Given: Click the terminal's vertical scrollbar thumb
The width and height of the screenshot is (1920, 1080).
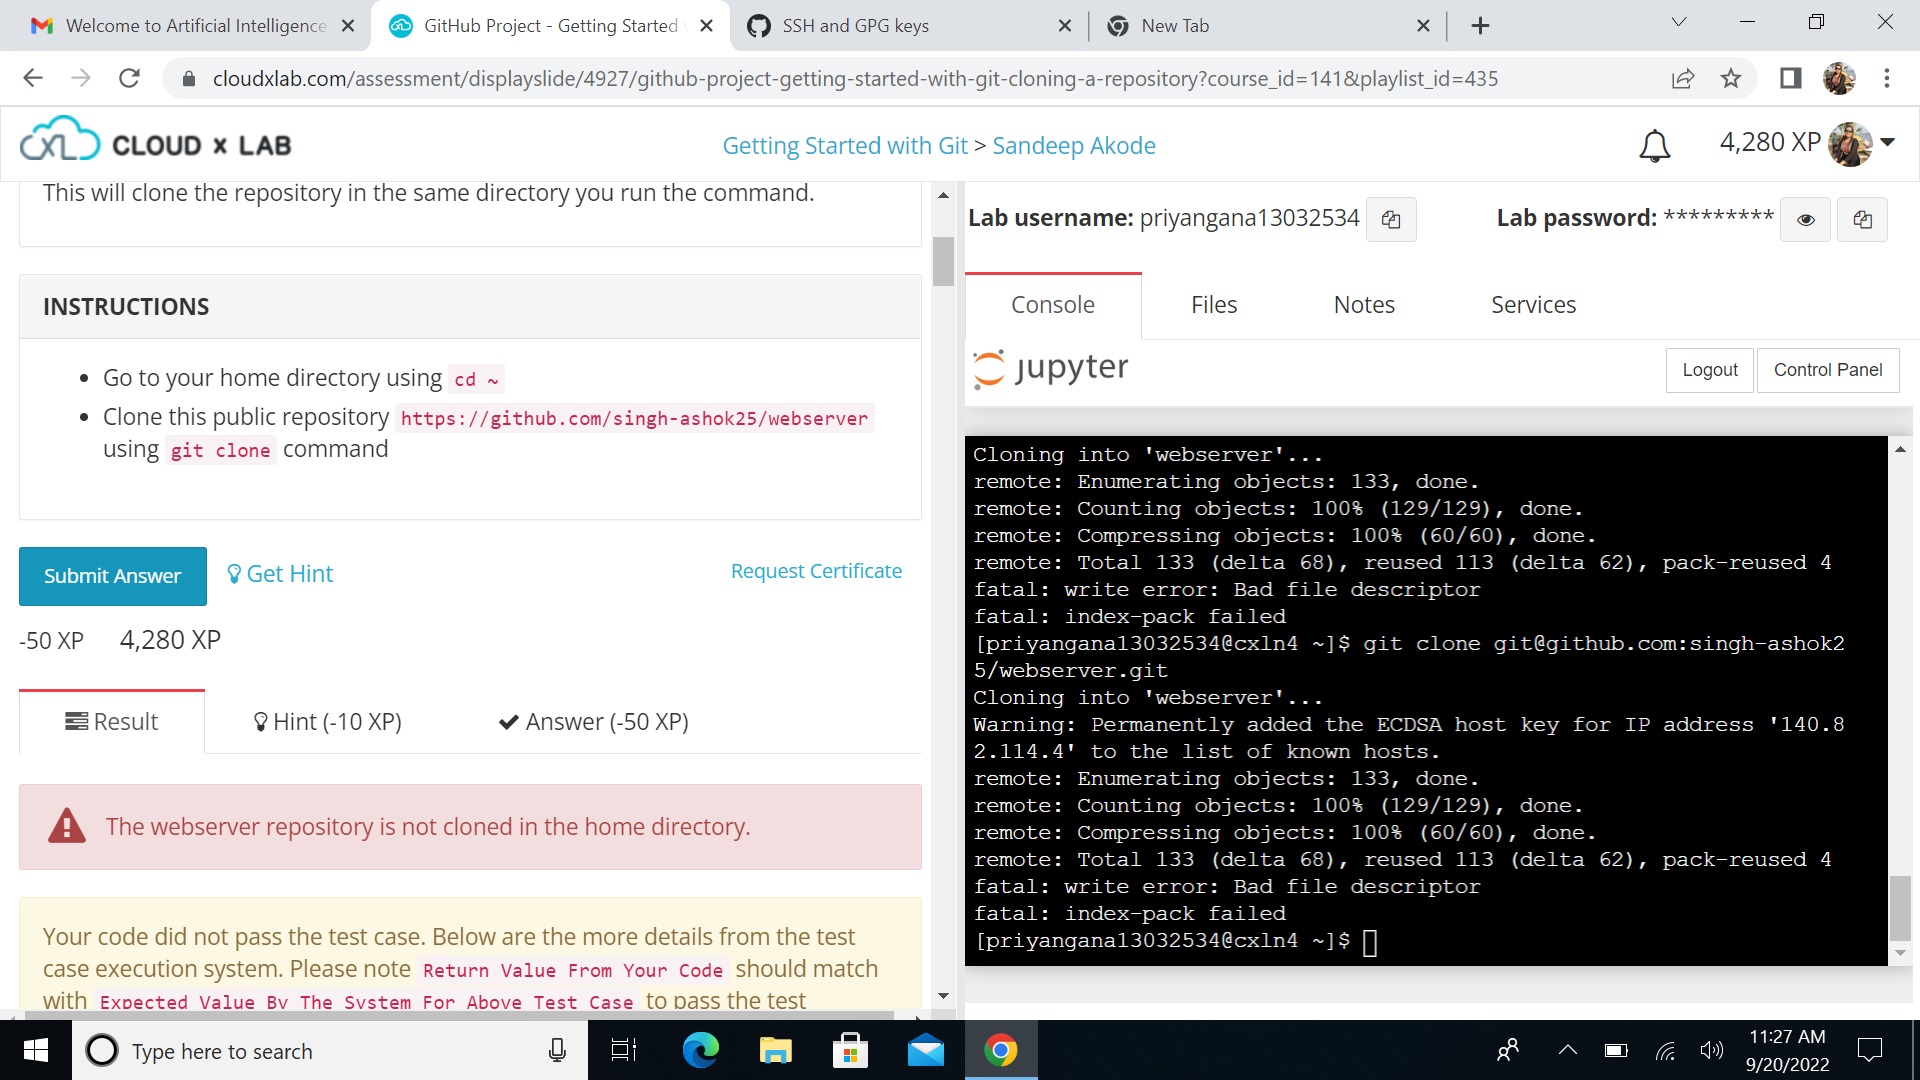Looking at the screenshot, I should coord(1900,906).
